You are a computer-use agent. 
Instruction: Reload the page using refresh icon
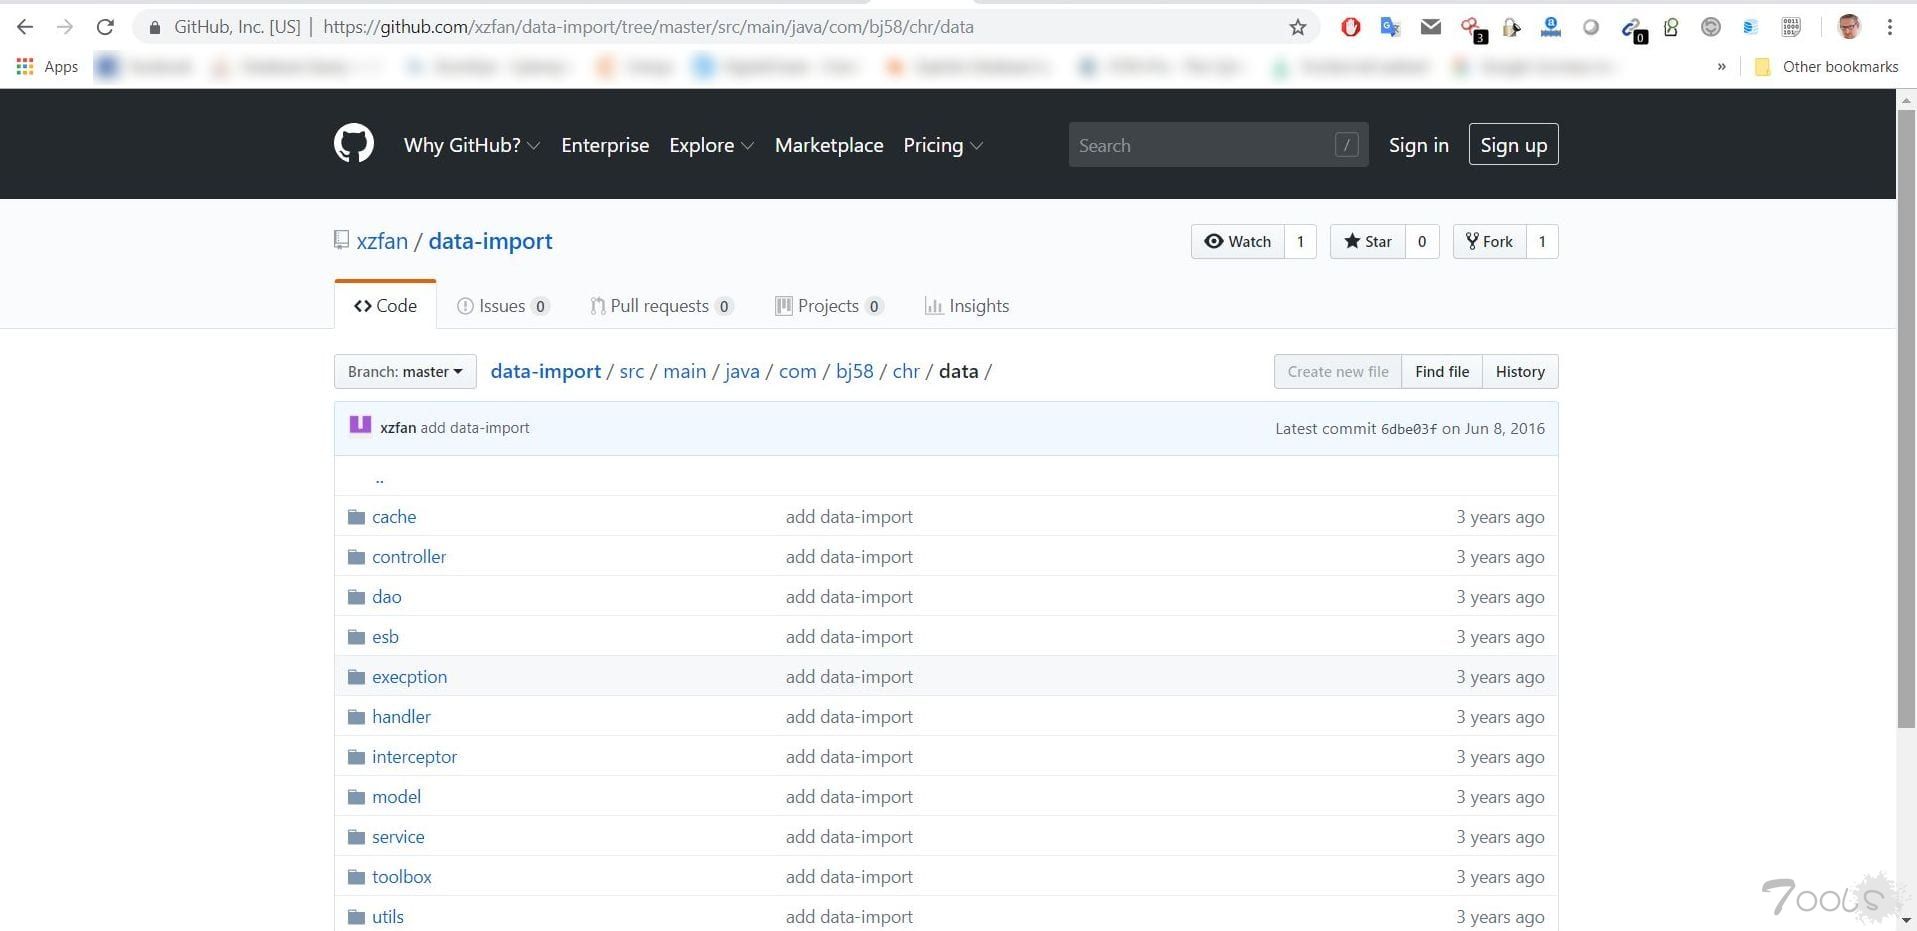[105, 27]
